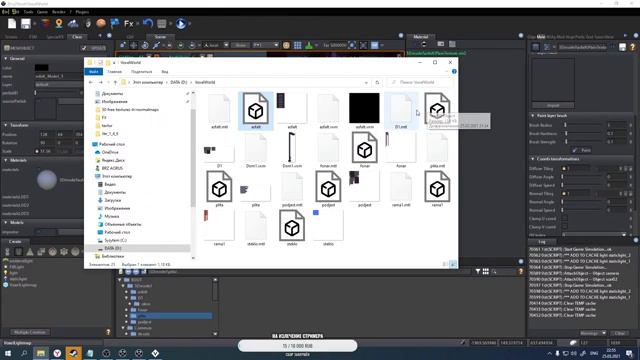The image size is (640, 360).
Task: Select DATA (D:) drive in sidebar
Action: pos(112,248)
